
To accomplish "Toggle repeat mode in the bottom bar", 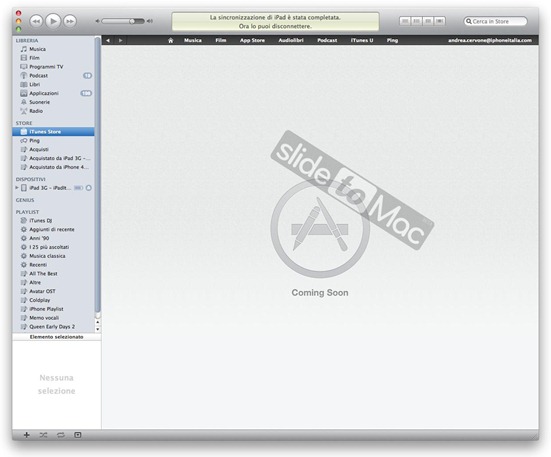I will 60,435.
